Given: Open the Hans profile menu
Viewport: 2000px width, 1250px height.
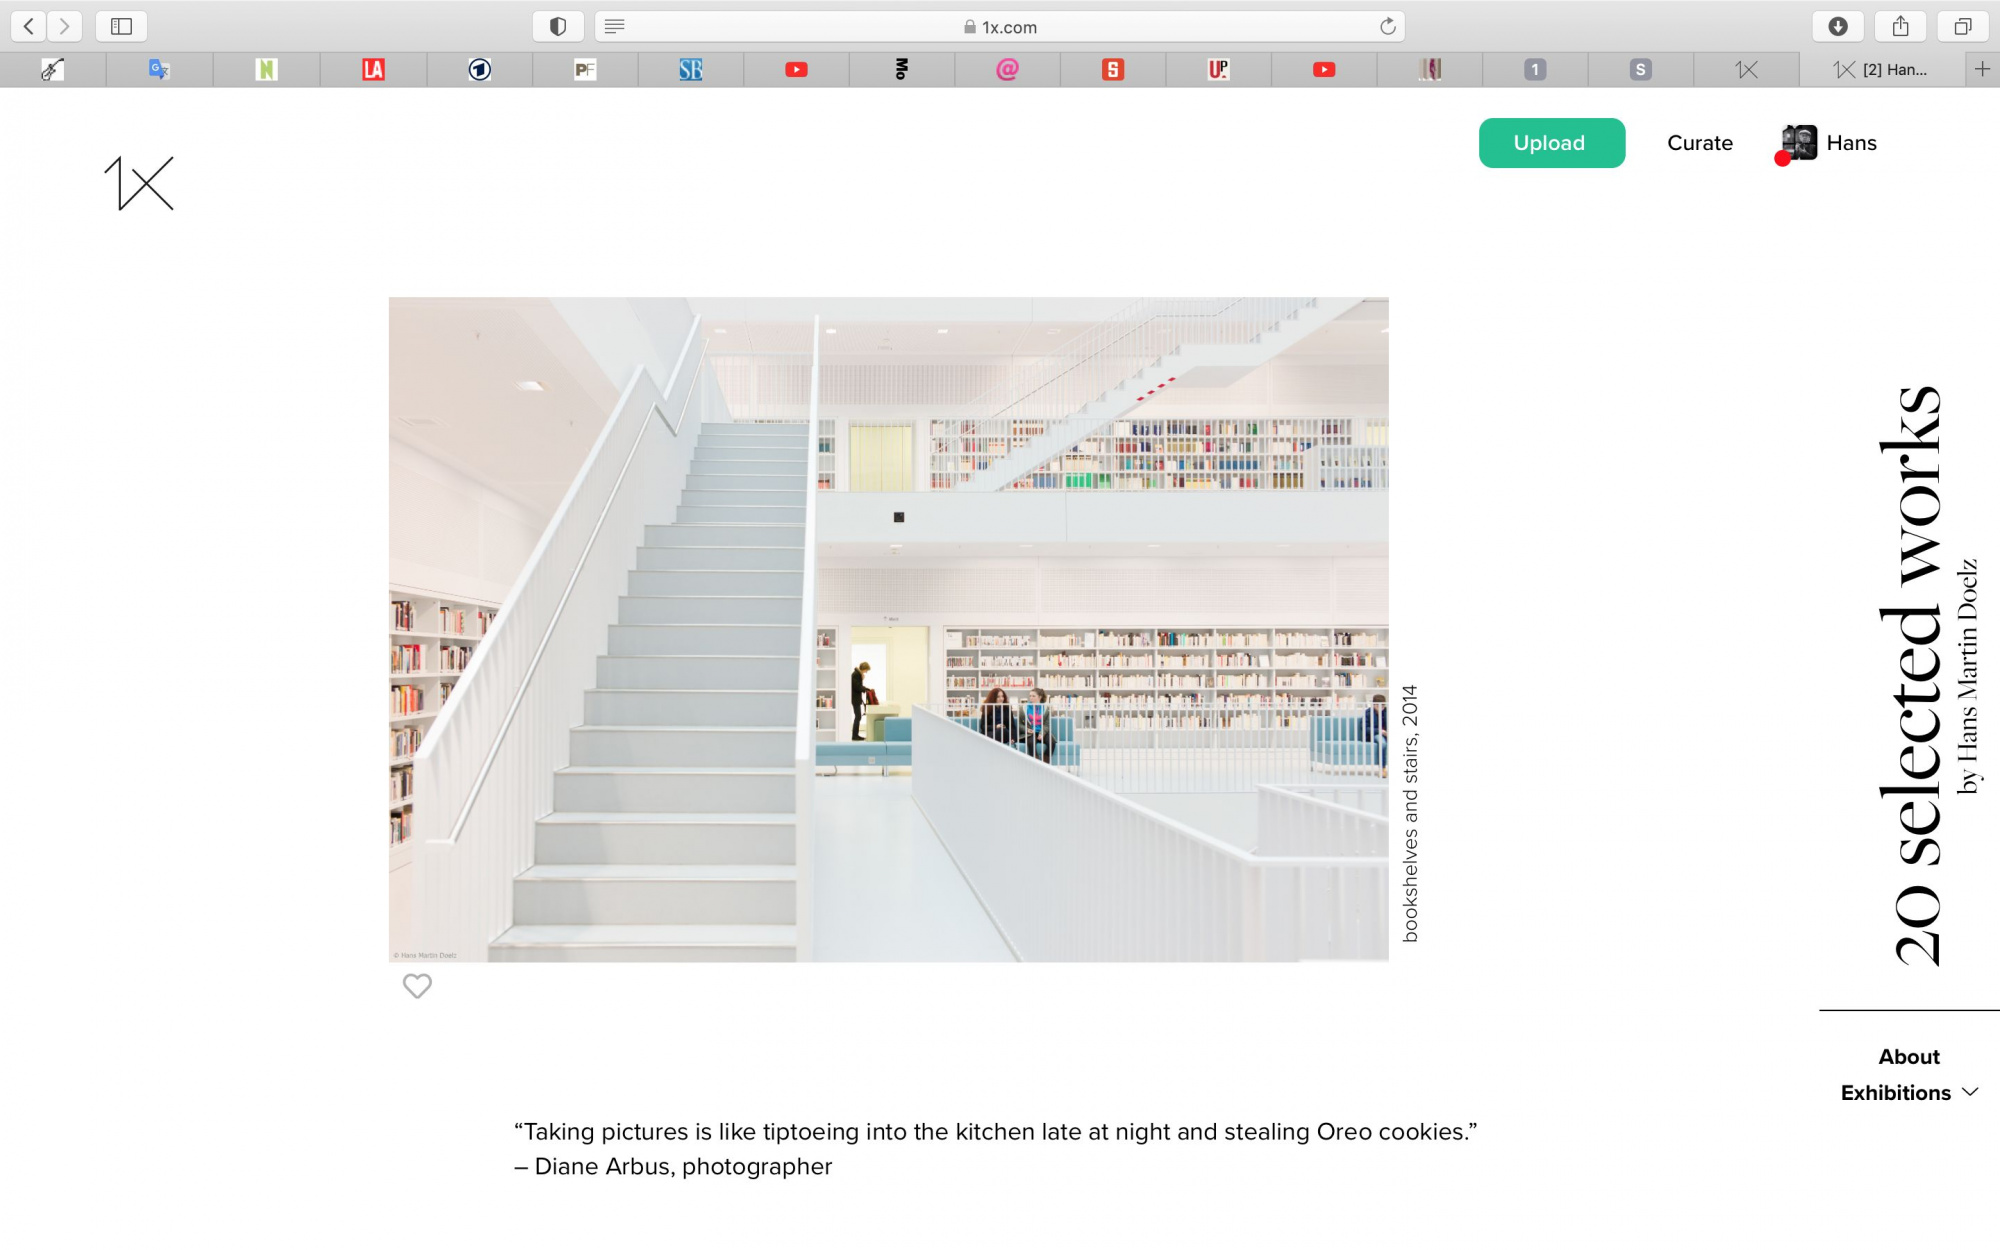Looking at the screenshot, I should [1829, 143].
